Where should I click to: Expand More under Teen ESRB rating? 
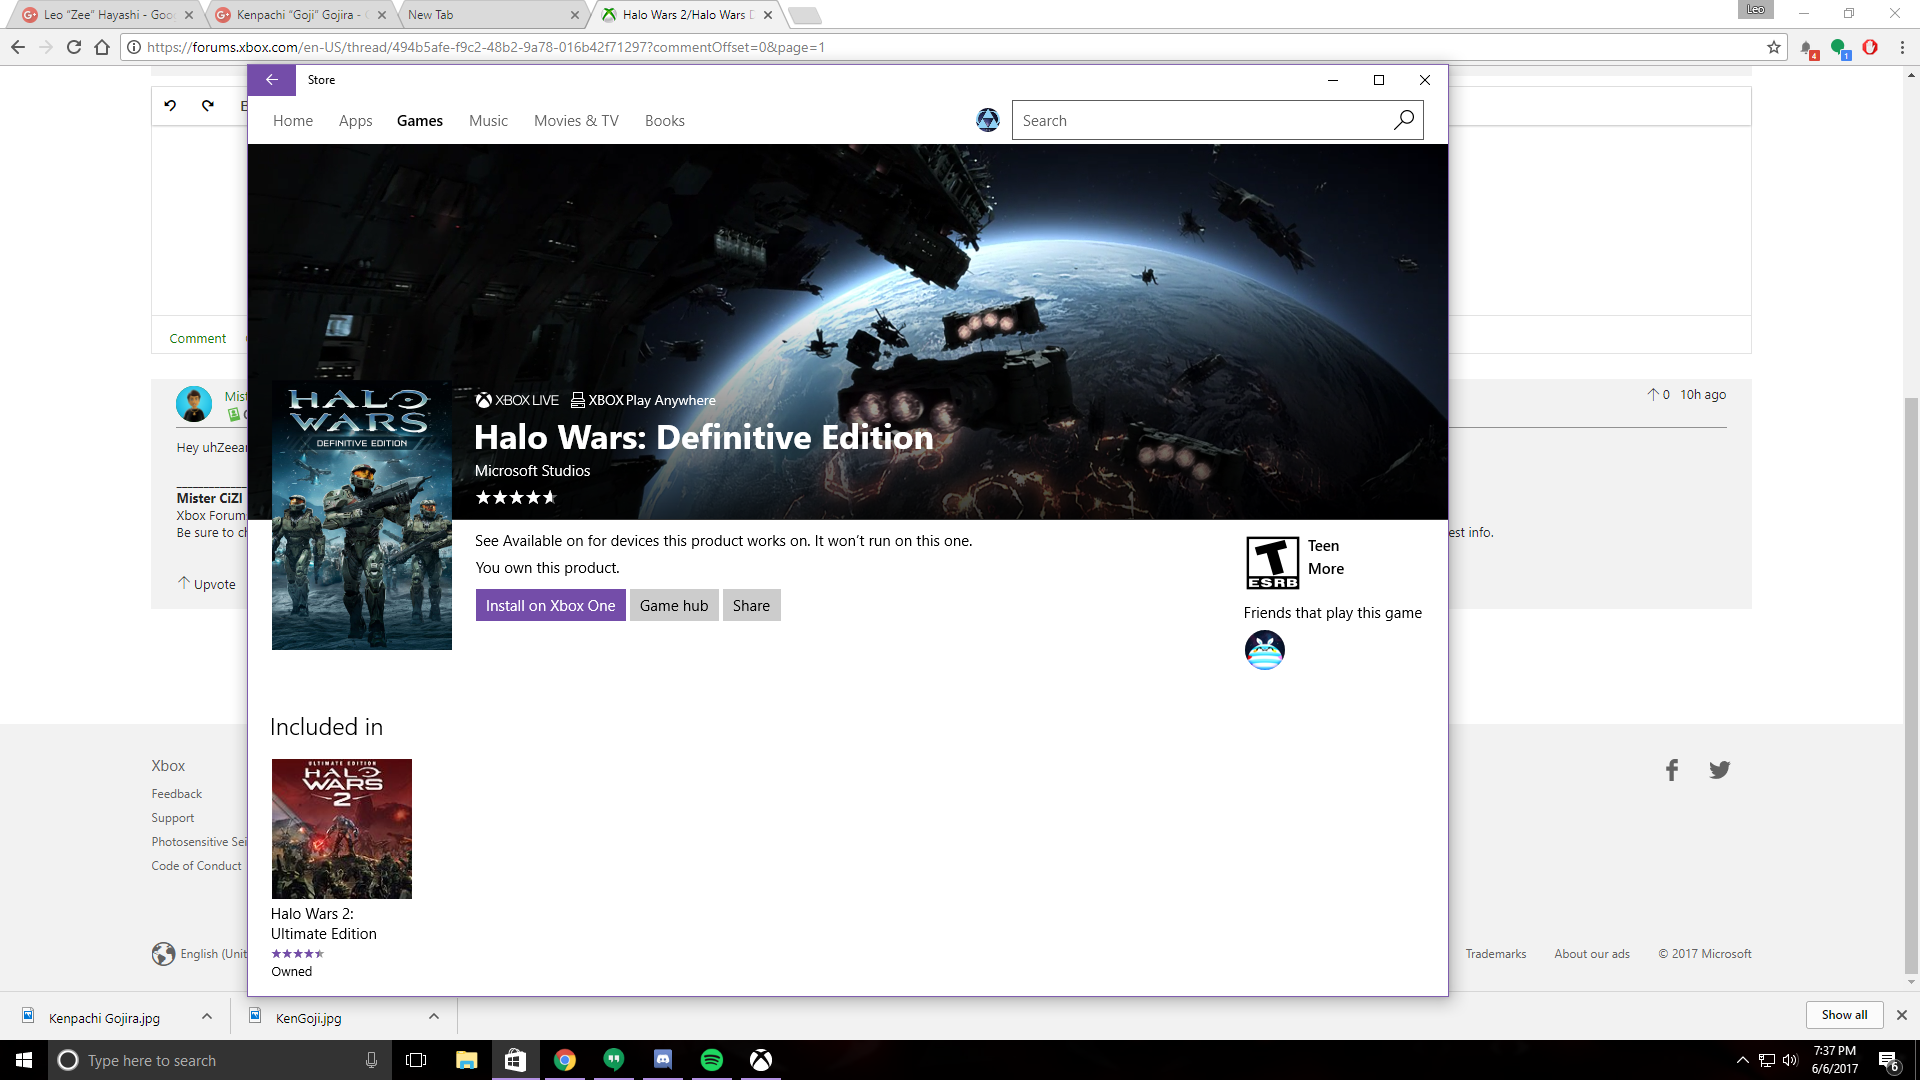click(1324, 568)
